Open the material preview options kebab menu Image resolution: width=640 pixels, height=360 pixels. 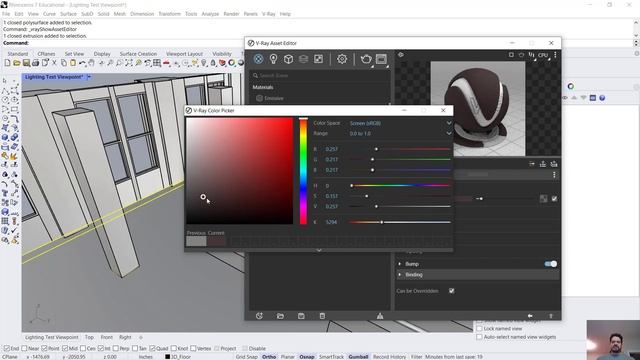[555, 55]
